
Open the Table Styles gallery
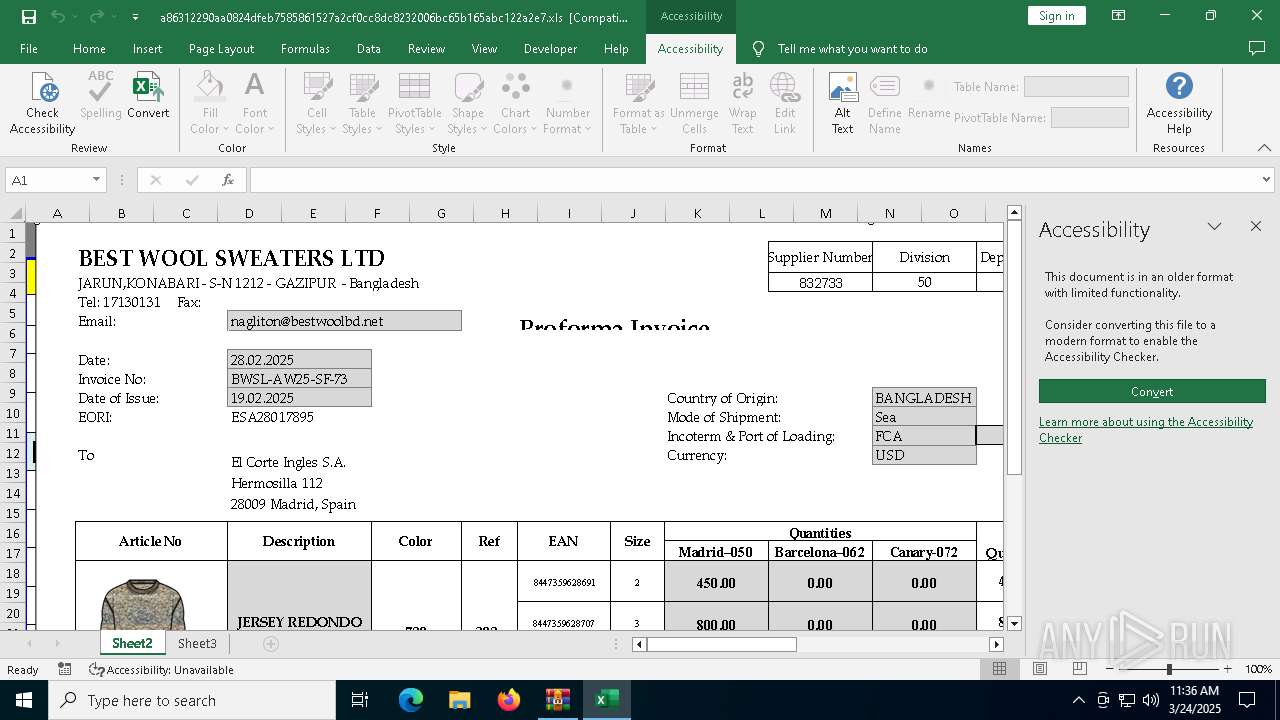[362, 103]
